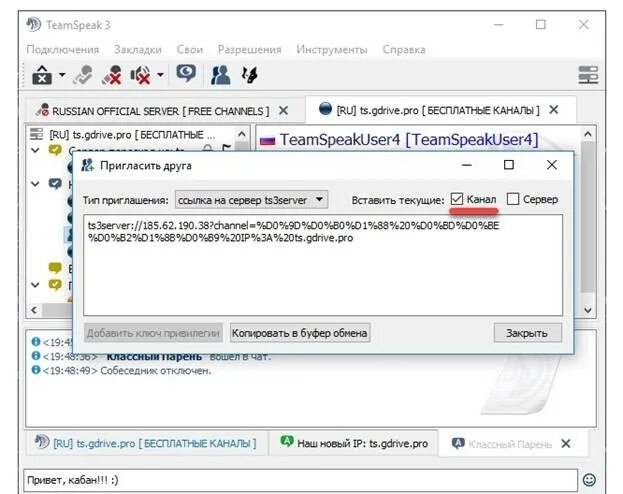Select the [RU] ts.gdrive.pro root tree item
This screenshot has width=623, height=494.
tap(132, 135)
